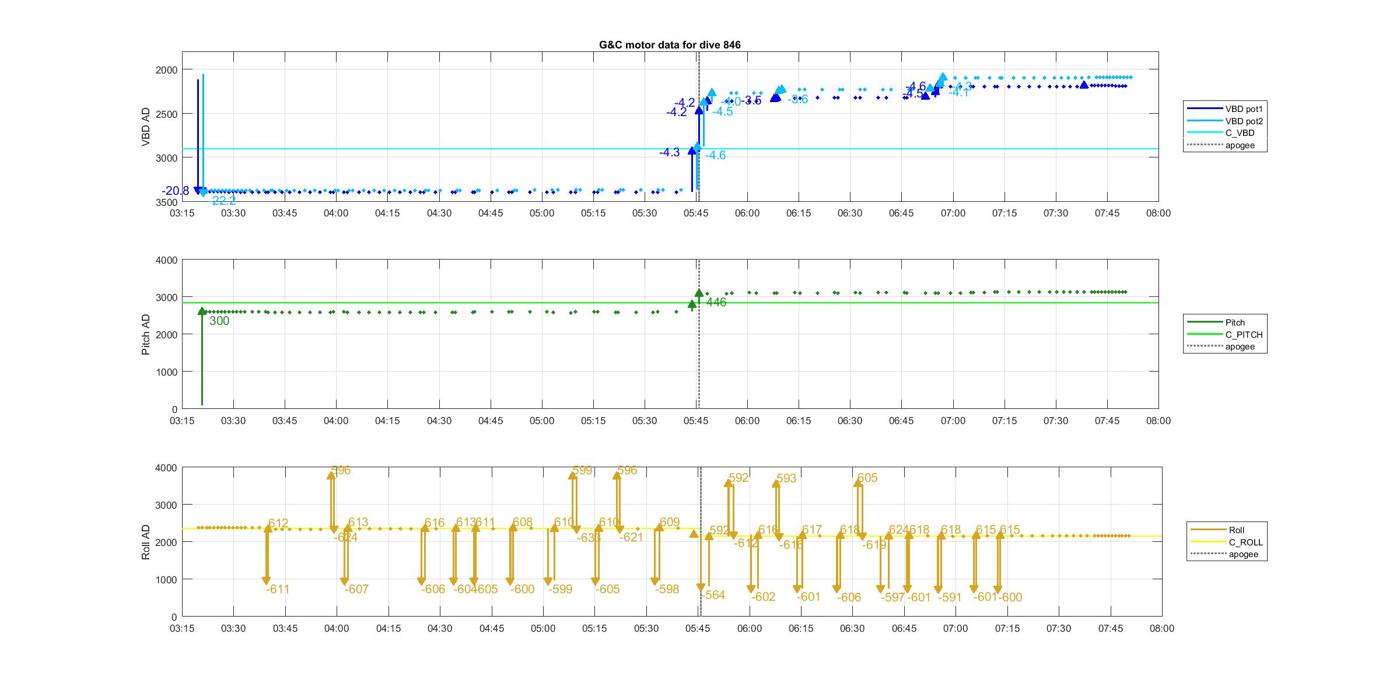Image resolution: width=1400 pixels, height=693 pixels.
Task: Click the '04:00' time tick under the Roll plot
Action: pyautogui.click(x=337, y=628)
